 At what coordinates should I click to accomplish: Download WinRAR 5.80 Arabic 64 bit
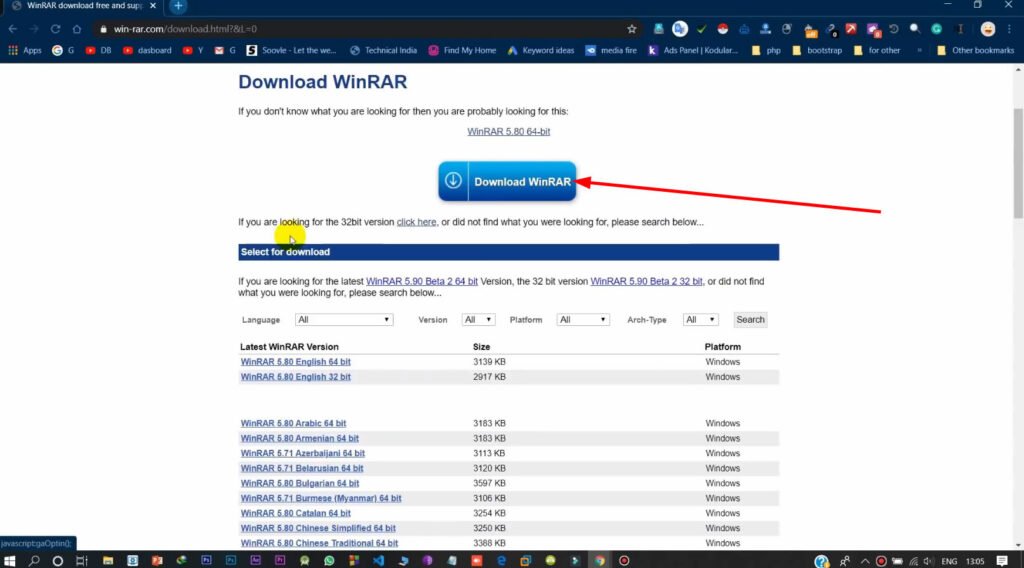click(x=293, y=423)
